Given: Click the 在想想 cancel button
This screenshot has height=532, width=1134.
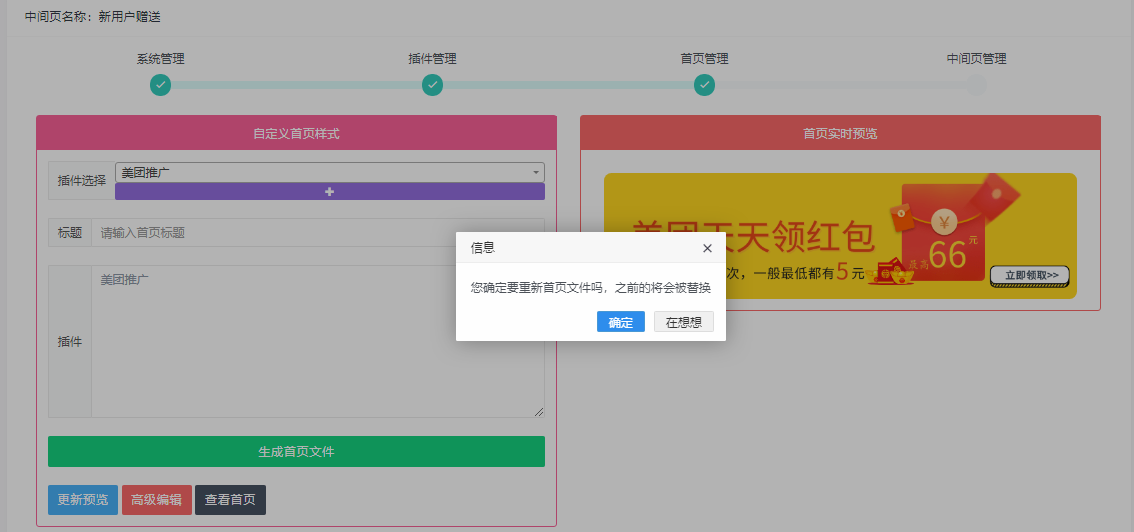Looking at the screenshot, I should point(683,322).
